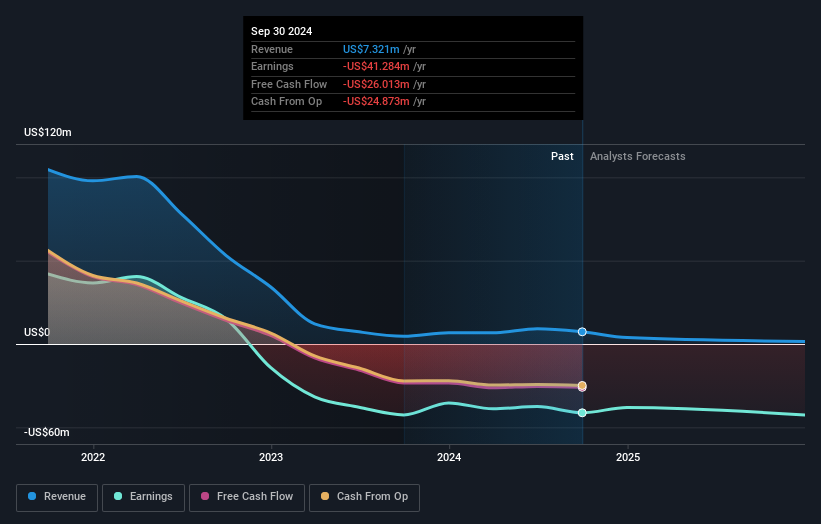Screen dimensions: 821x524
Task: Toggle the Cash From Op legend button
Action: (364, 497)
